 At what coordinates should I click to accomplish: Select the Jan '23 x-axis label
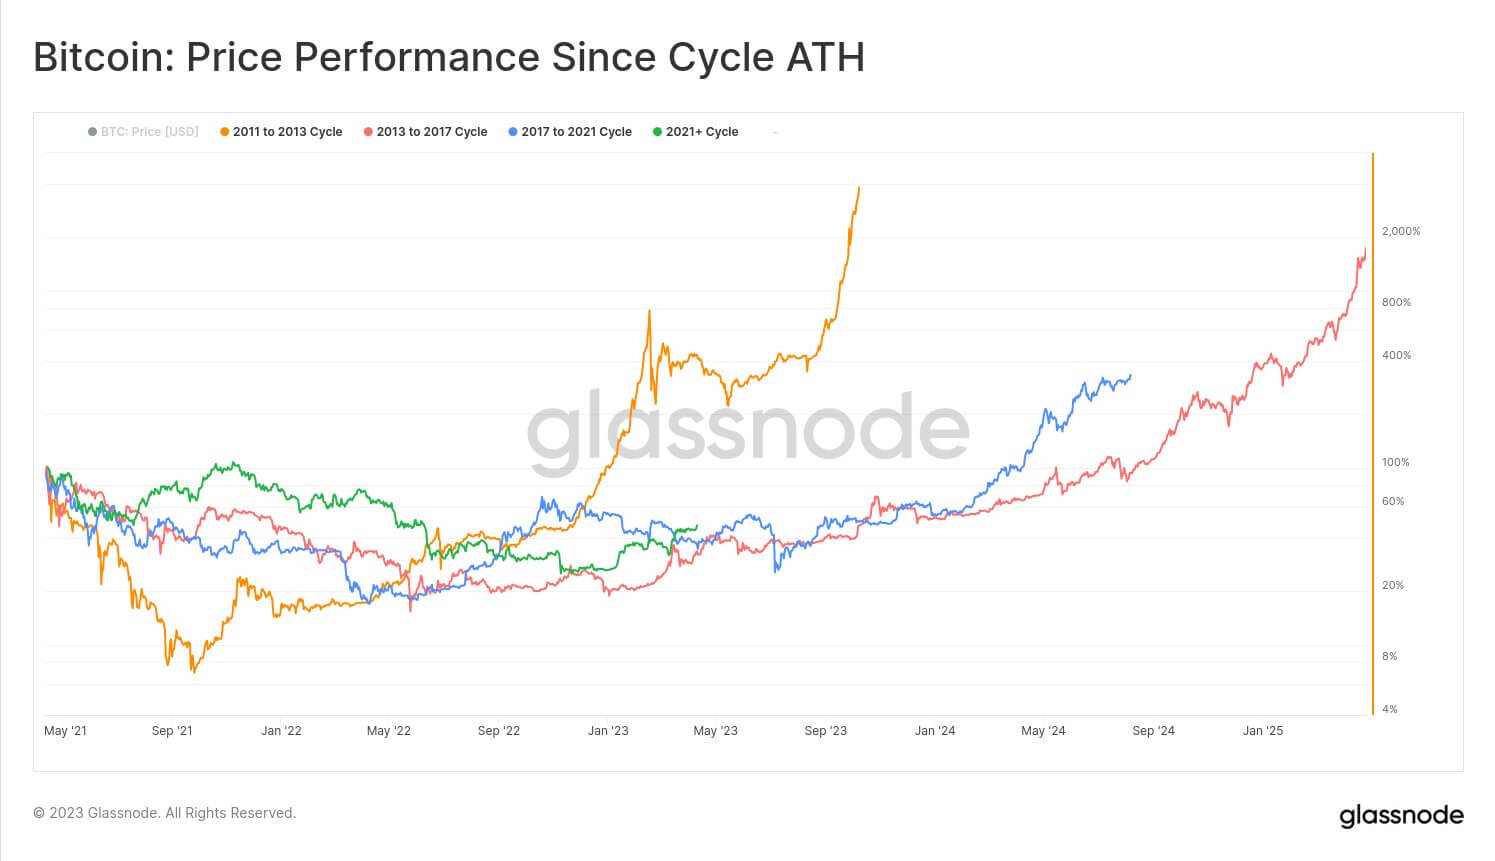[x=608, y=731]
